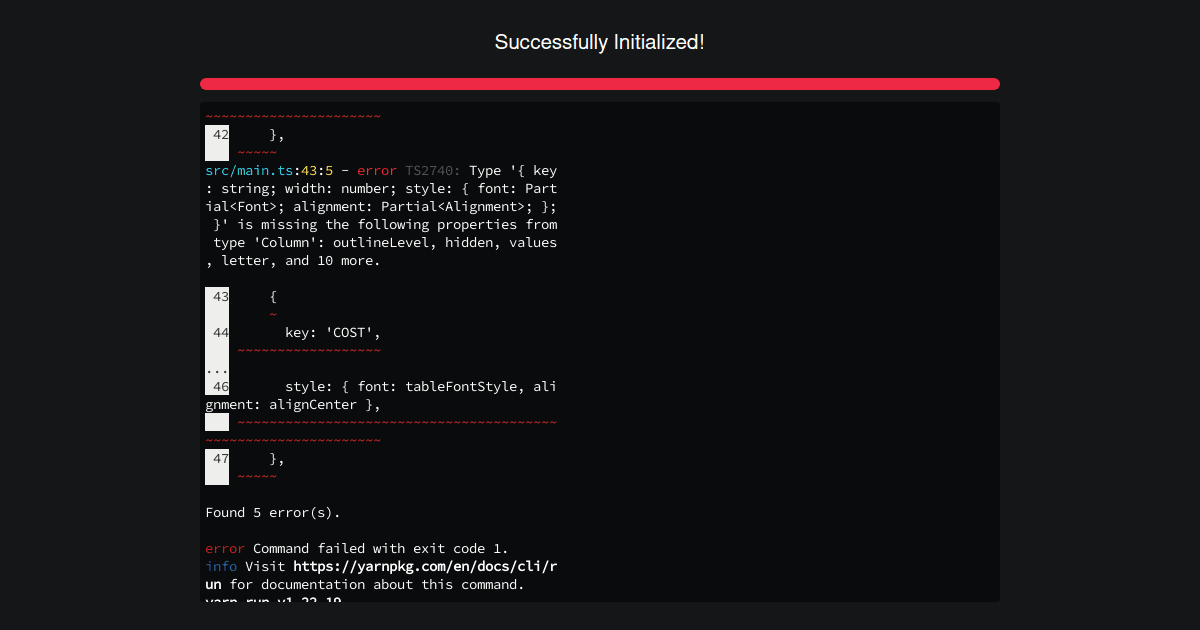Click the opening brace on line 43

(273, 297)
